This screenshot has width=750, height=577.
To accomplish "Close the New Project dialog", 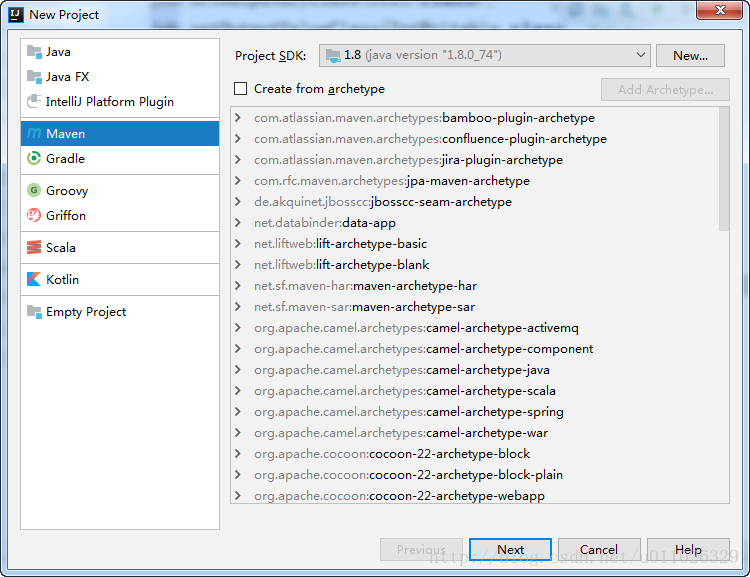I will [x=720, y=10].
